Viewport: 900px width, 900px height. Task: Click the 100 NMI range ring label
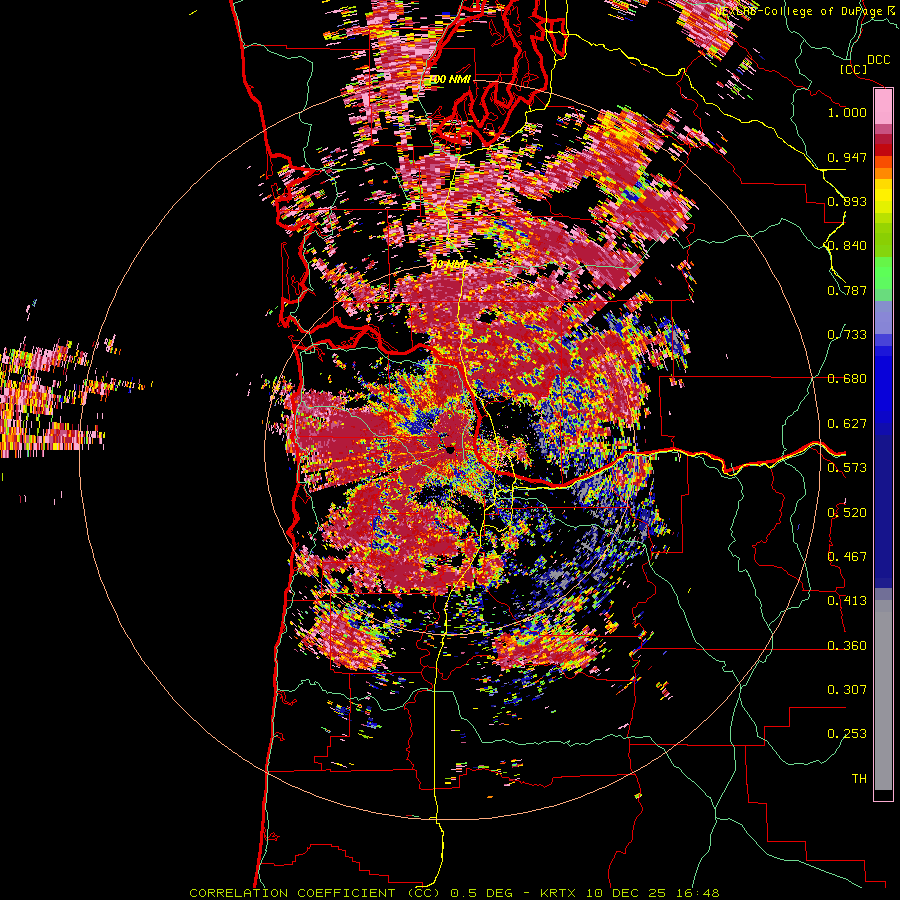(451, 79)
